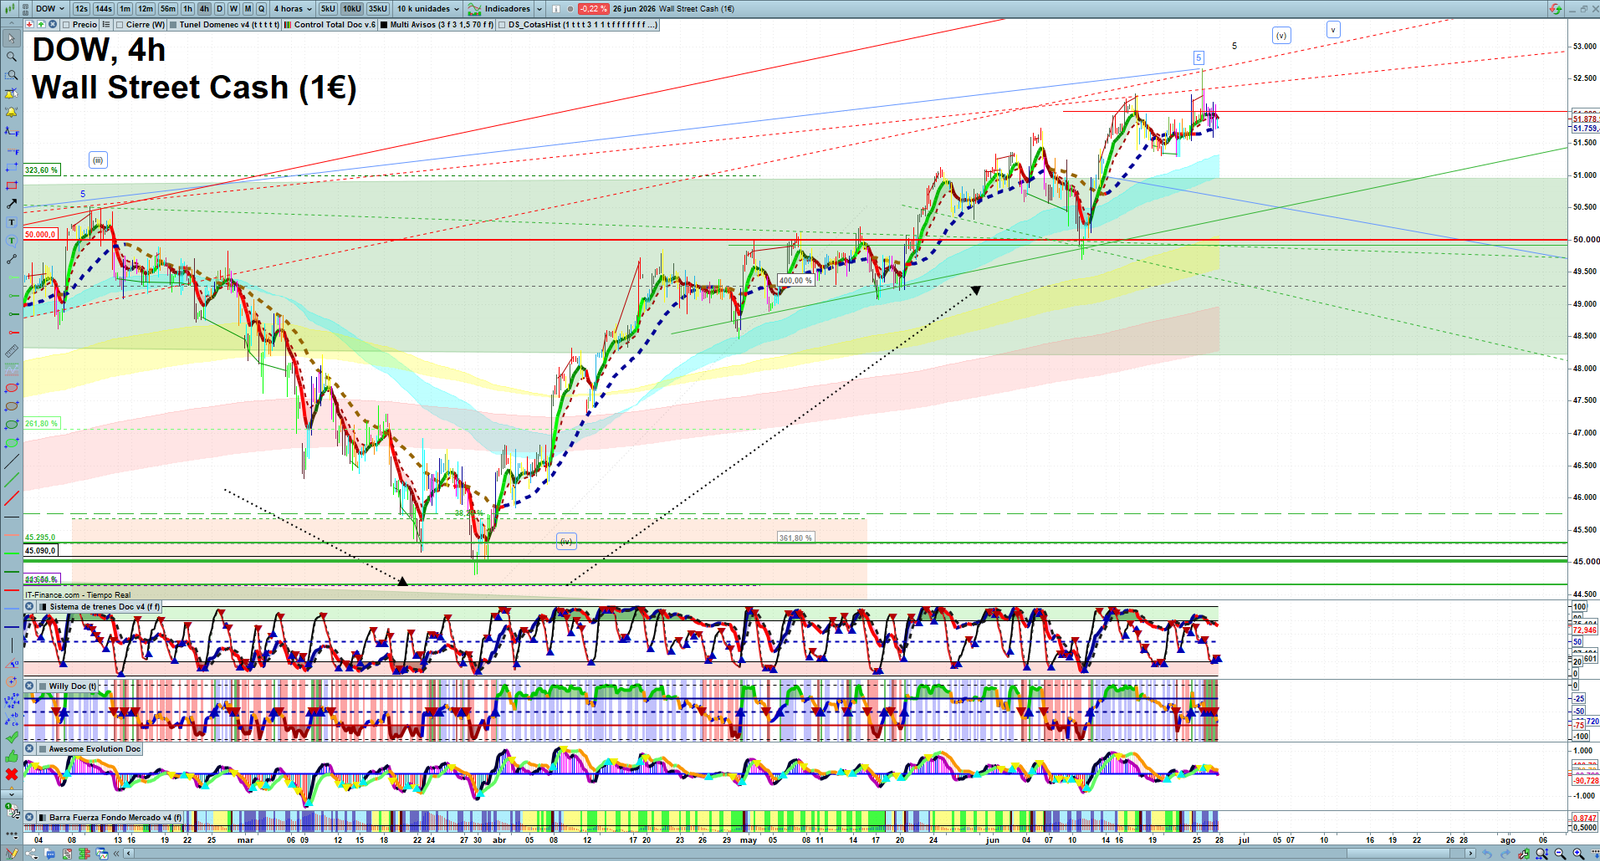Image resolution: width=1600 pixels, height=861 pixels.
Task: Select the black arrow drawing tool
Action: 11,205
